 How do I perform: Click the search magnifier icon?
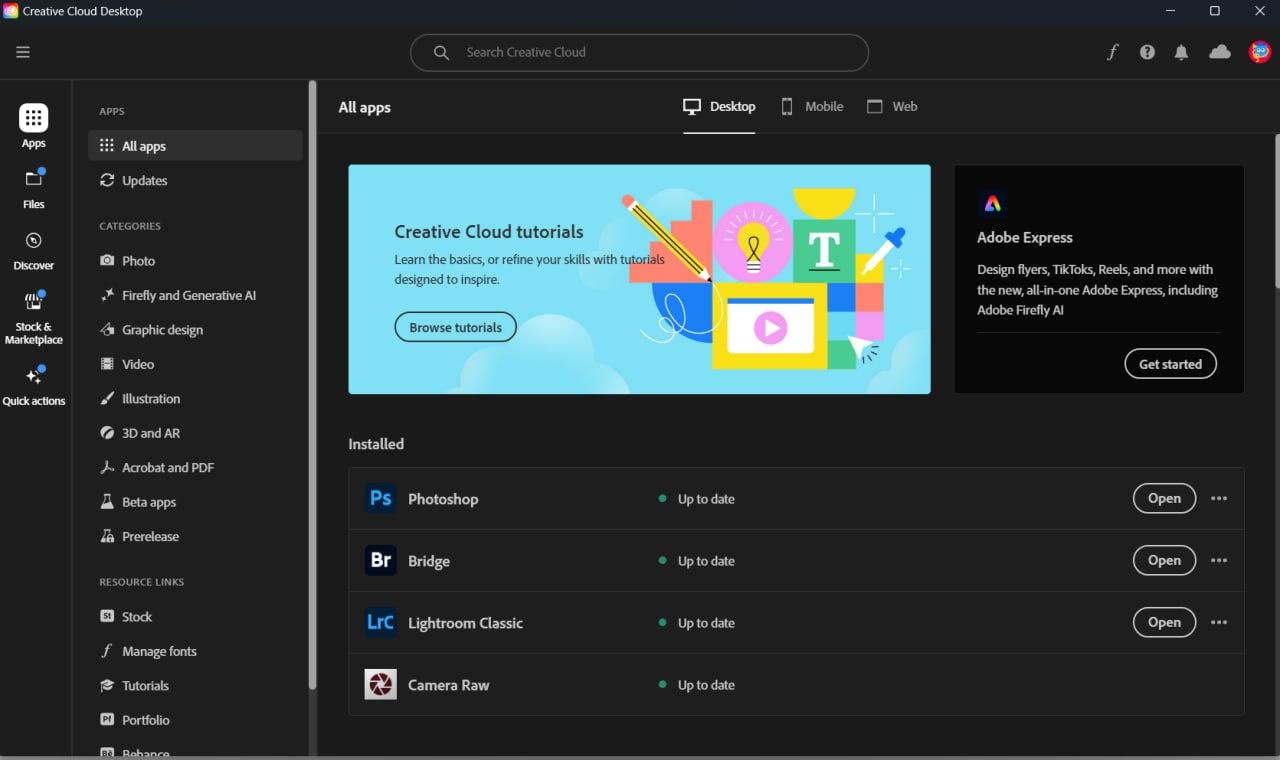[441, 52]
